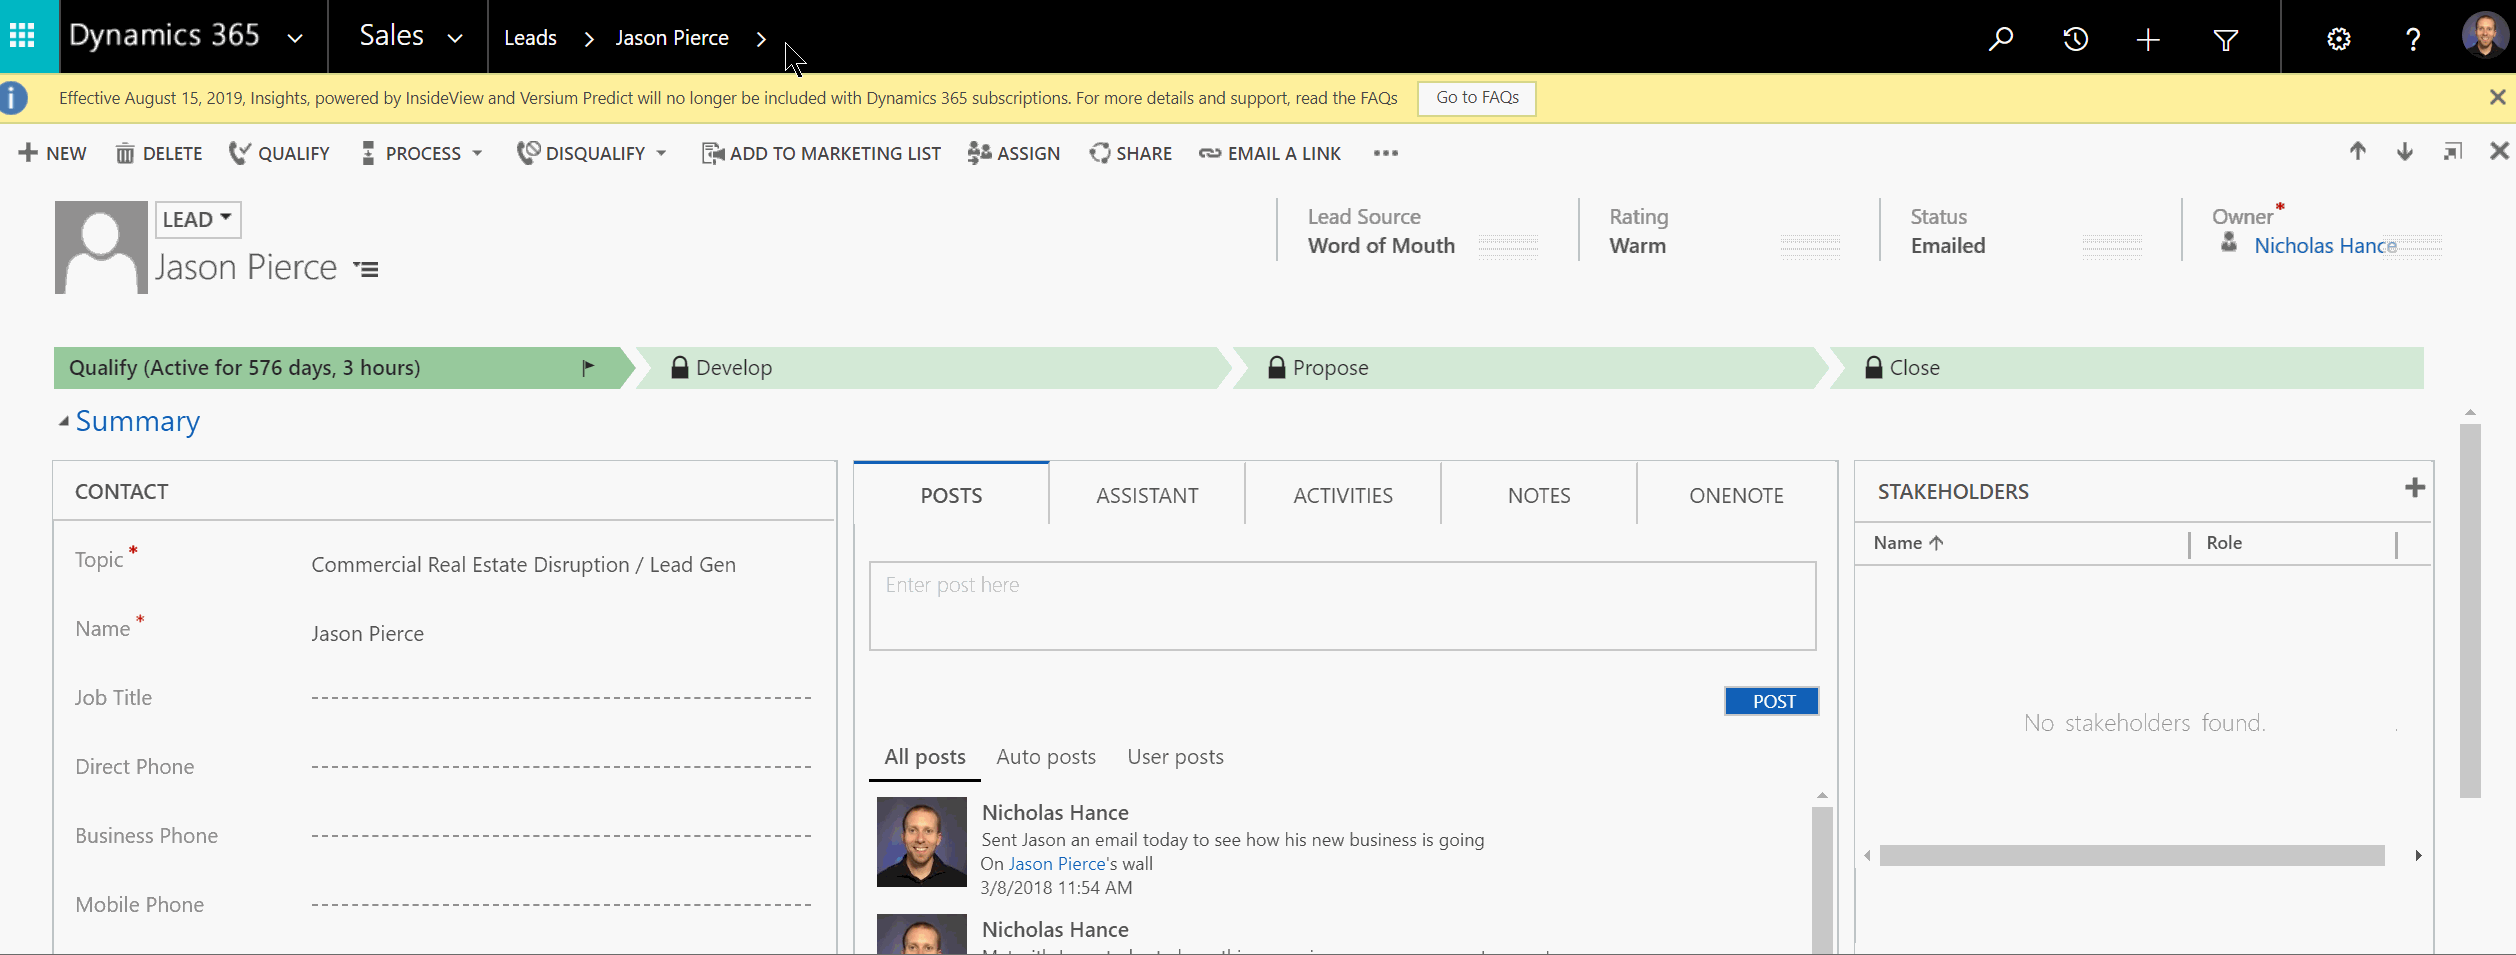Click QUALIFY lead command
This screenshot has height=955, width=2516.
(x=279, y=153)
